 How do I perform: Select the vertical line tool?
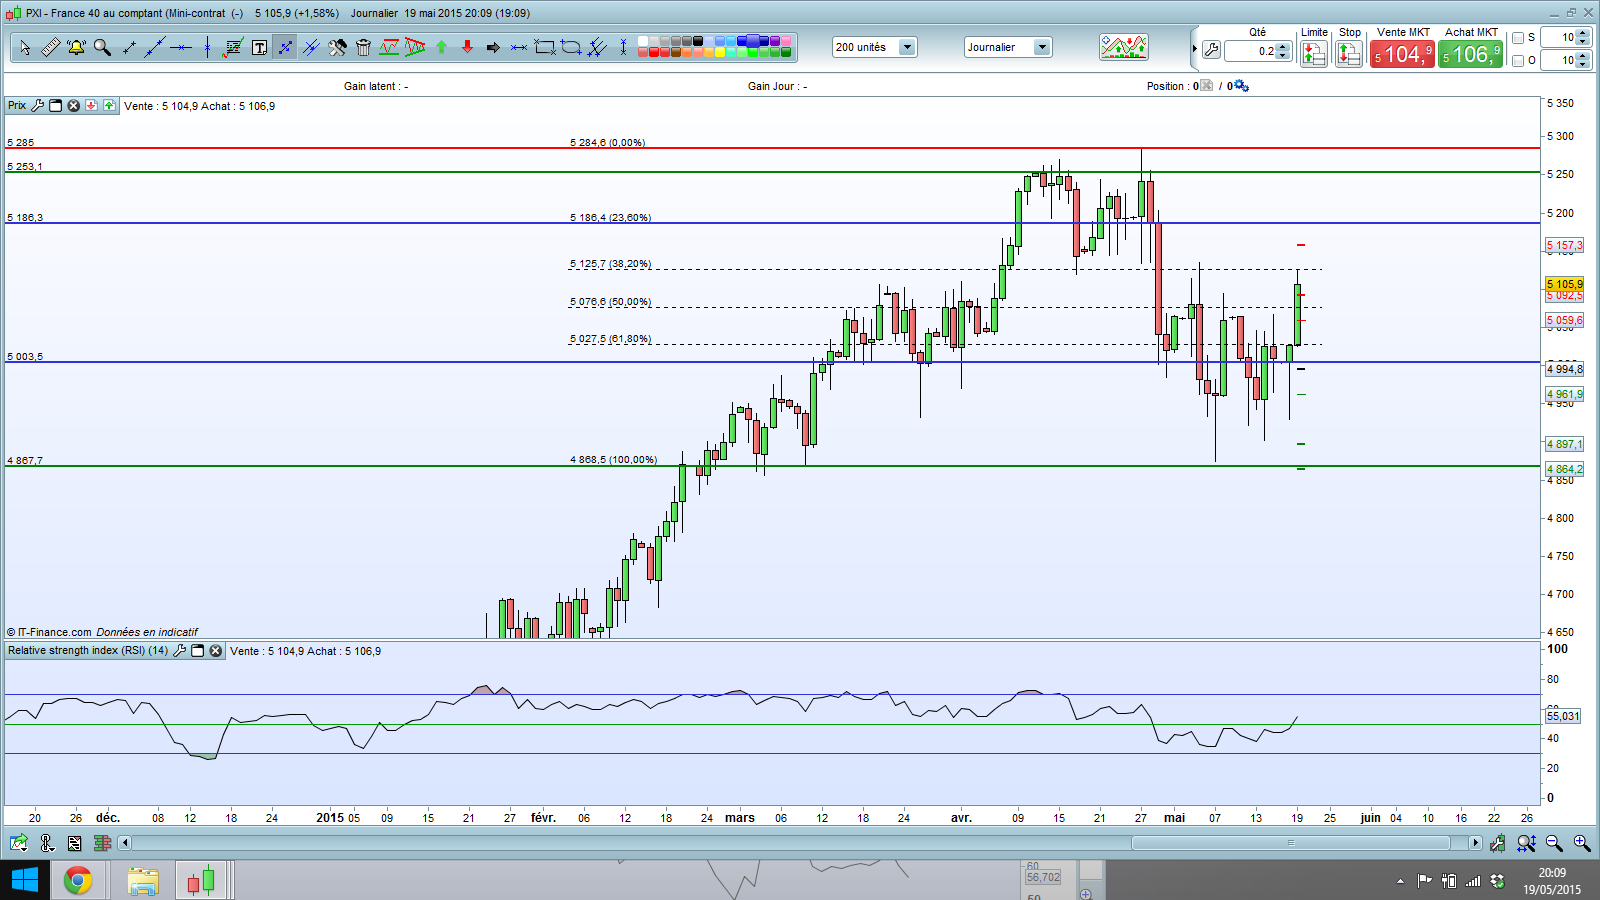point(207,47)
